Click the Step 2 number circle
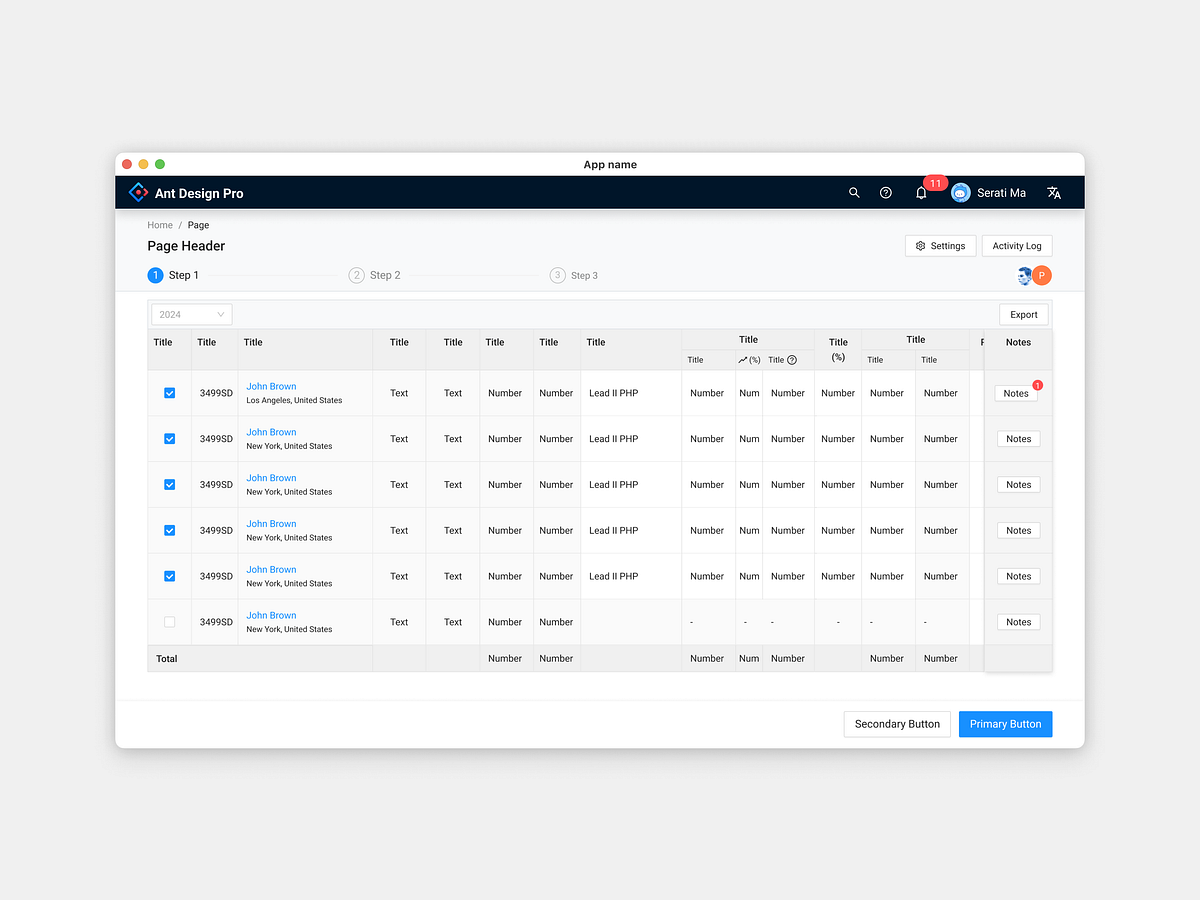 [x=356, y=275]
